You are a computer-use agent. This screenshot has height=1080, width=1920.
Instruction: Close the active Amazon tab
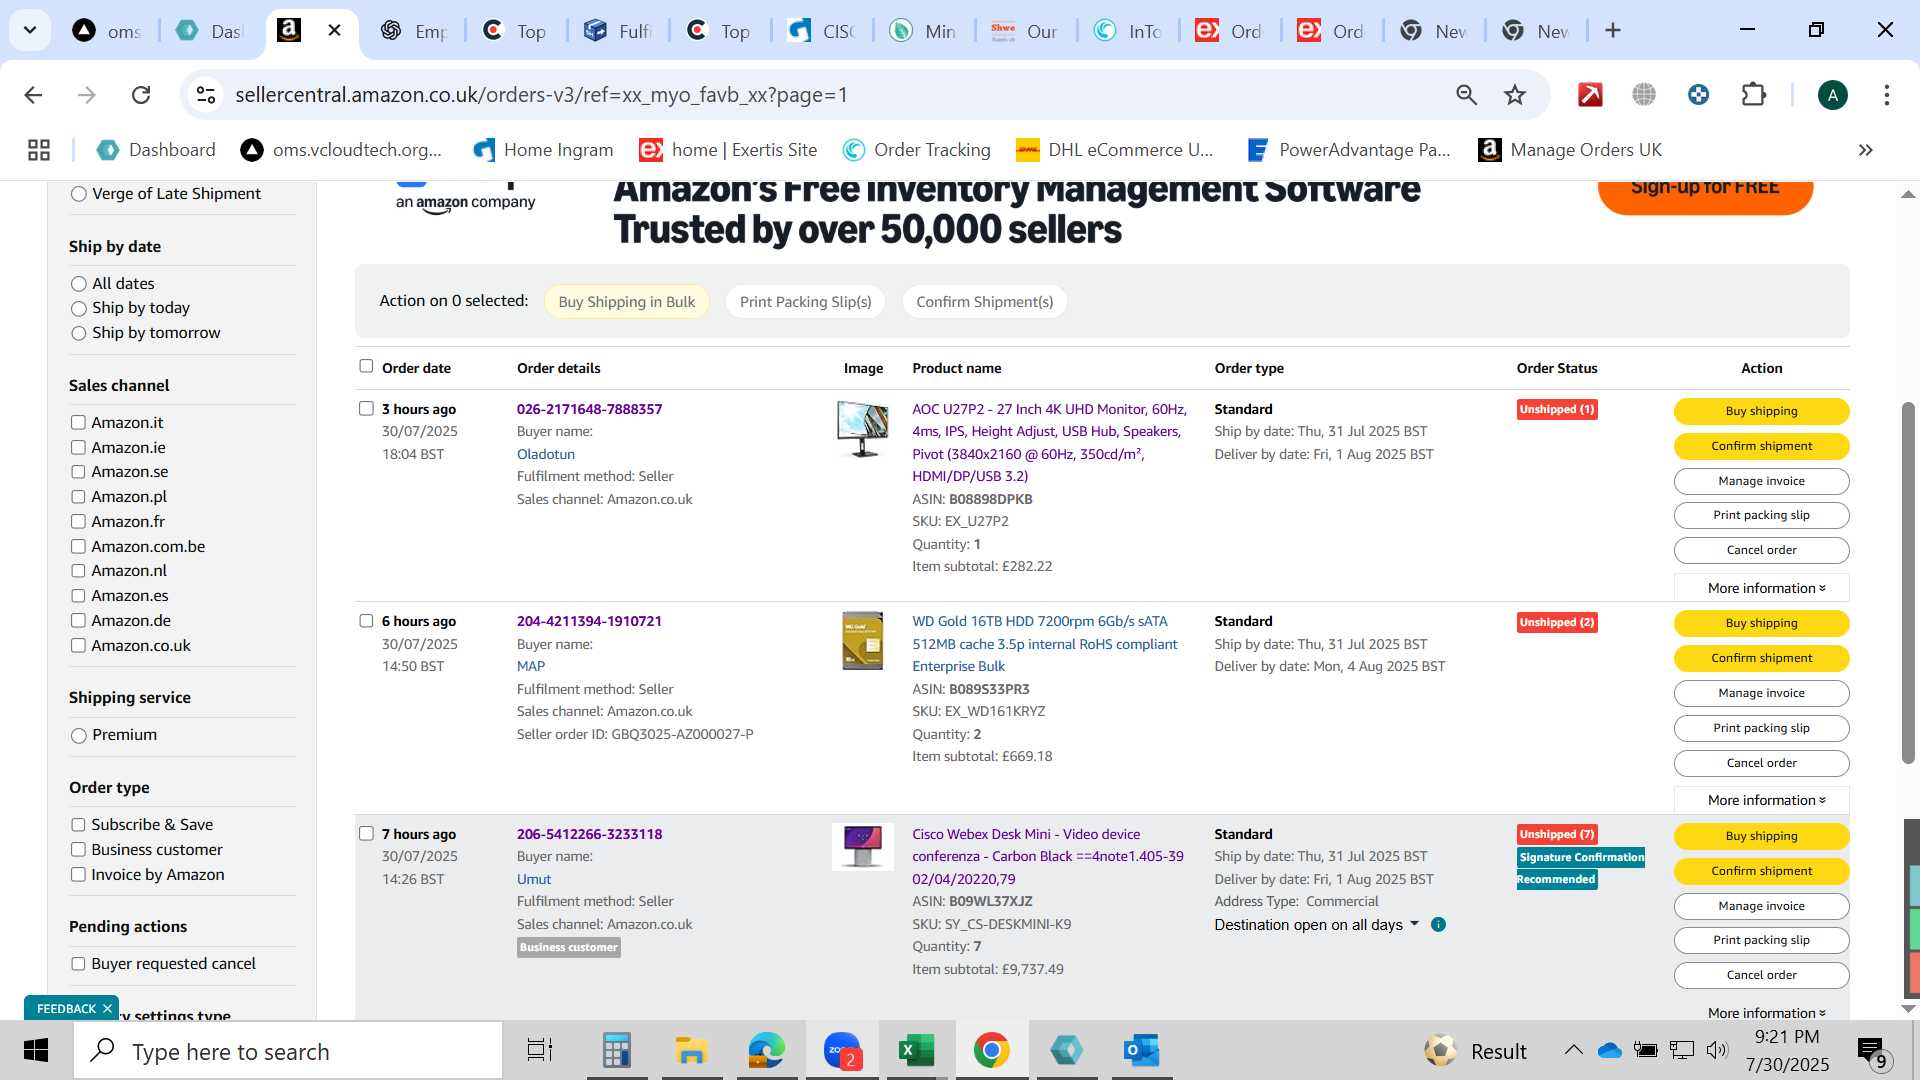[334, 30]
